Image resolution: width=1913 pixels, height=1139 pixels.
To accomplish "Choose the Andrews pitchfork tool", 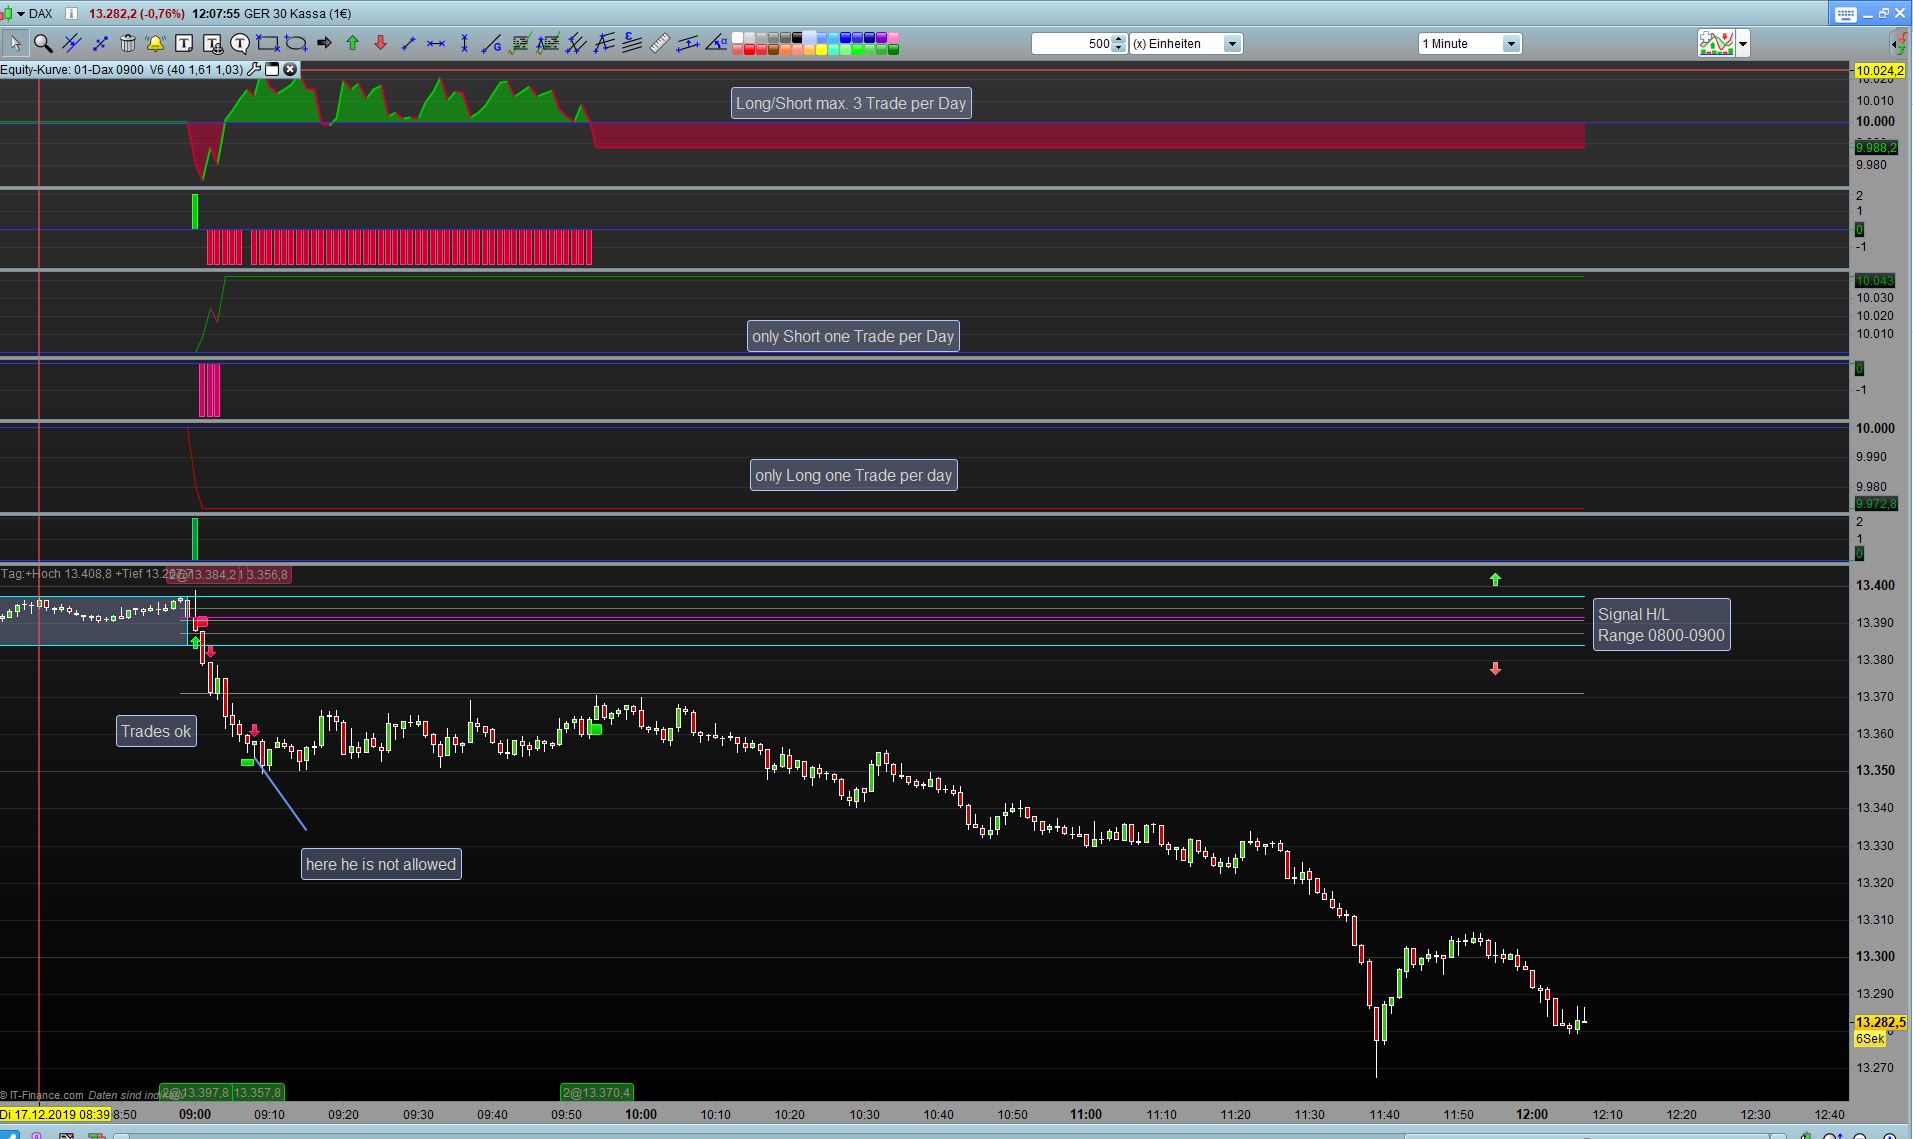I will tap(576, 43).
